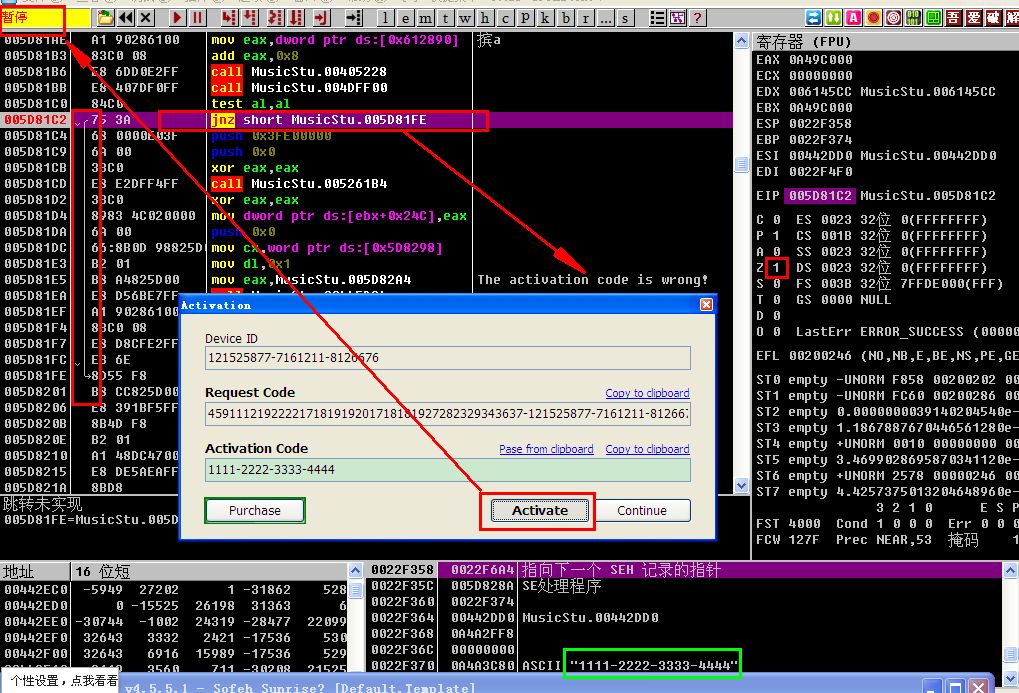
Task: Click the green up-down arrows plugin icon
Action: pos(833,18)
